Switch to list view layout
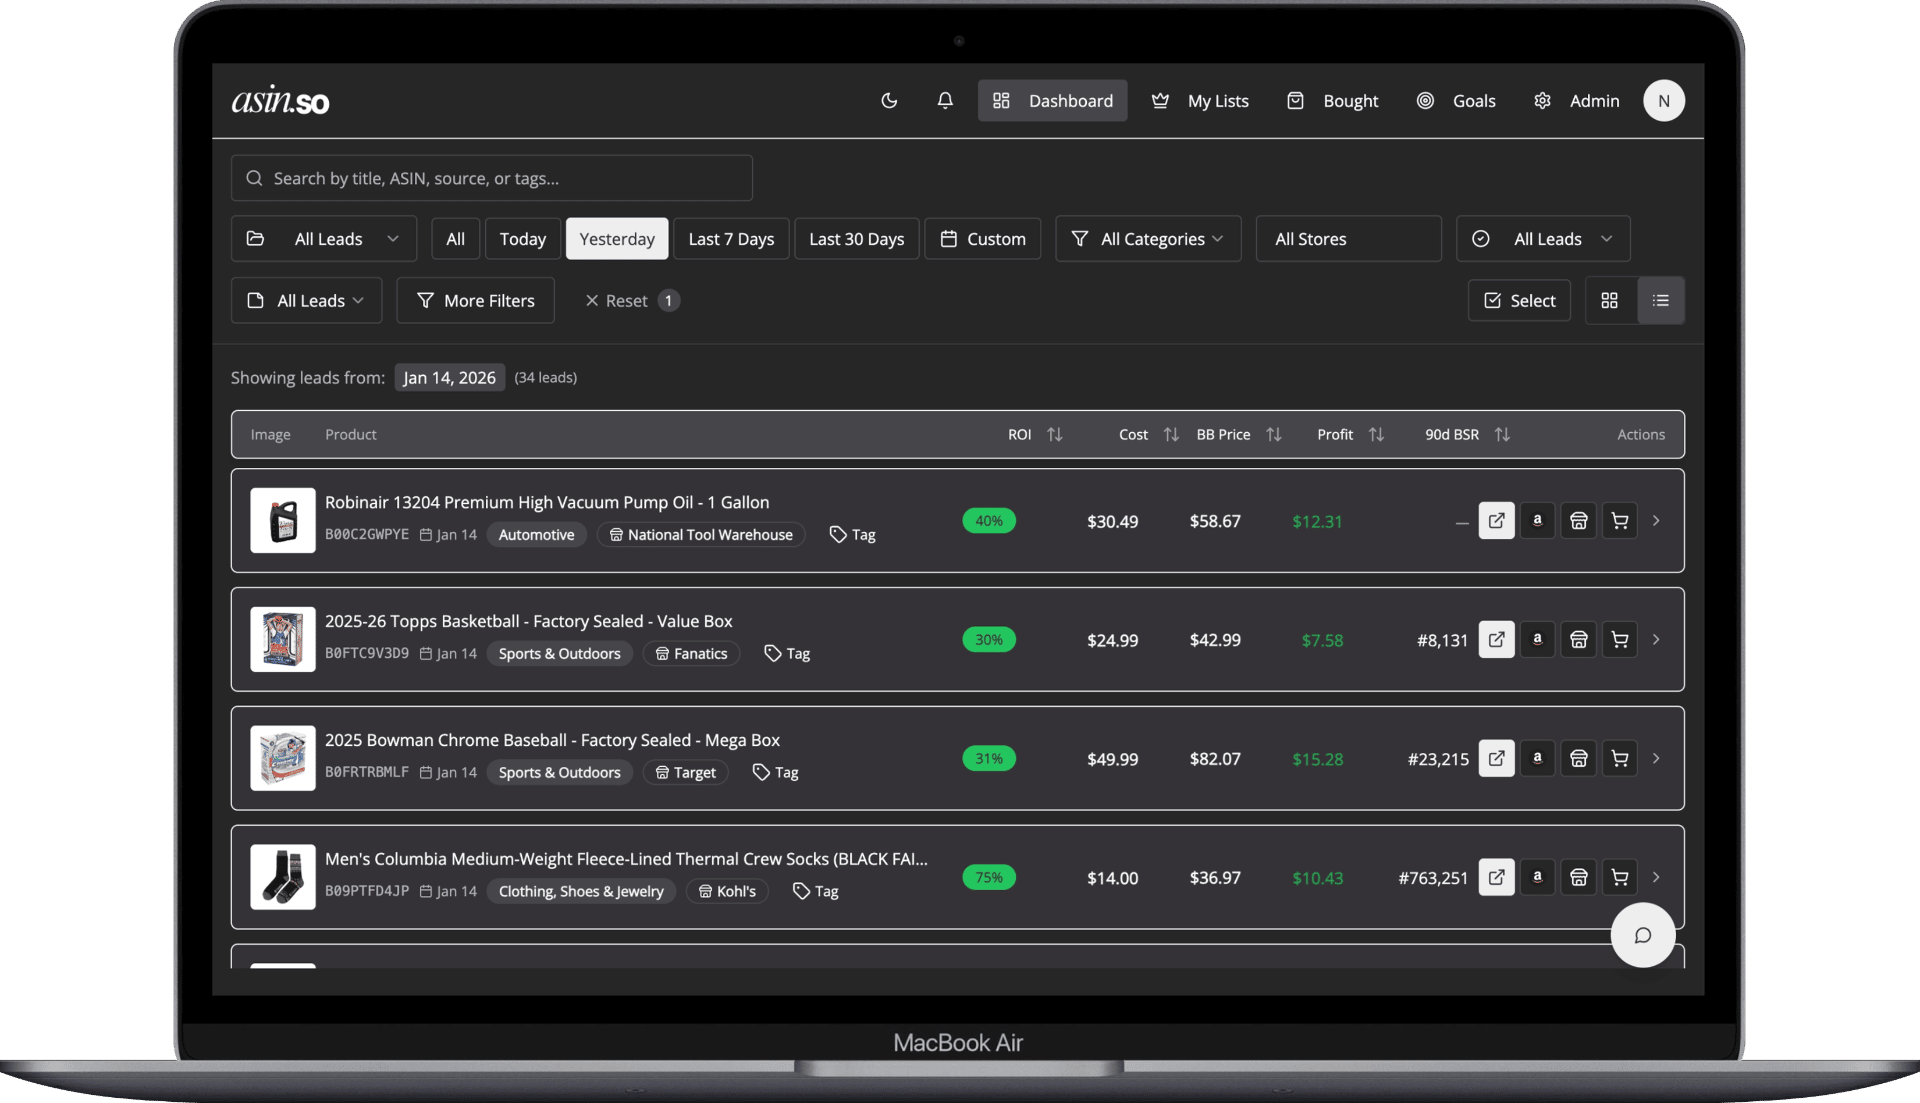The image size is (1920, 1103). [x=1660, y=300]
